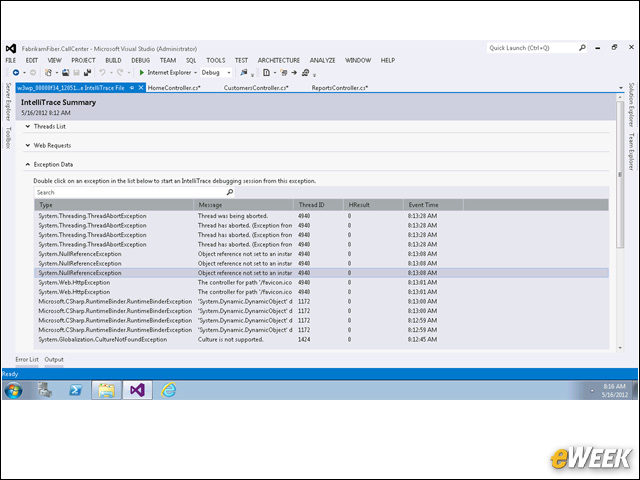Screen dimensions: 640x480
Task: Click the Redo toolbar icon
Action: click(x=120, y=73)
